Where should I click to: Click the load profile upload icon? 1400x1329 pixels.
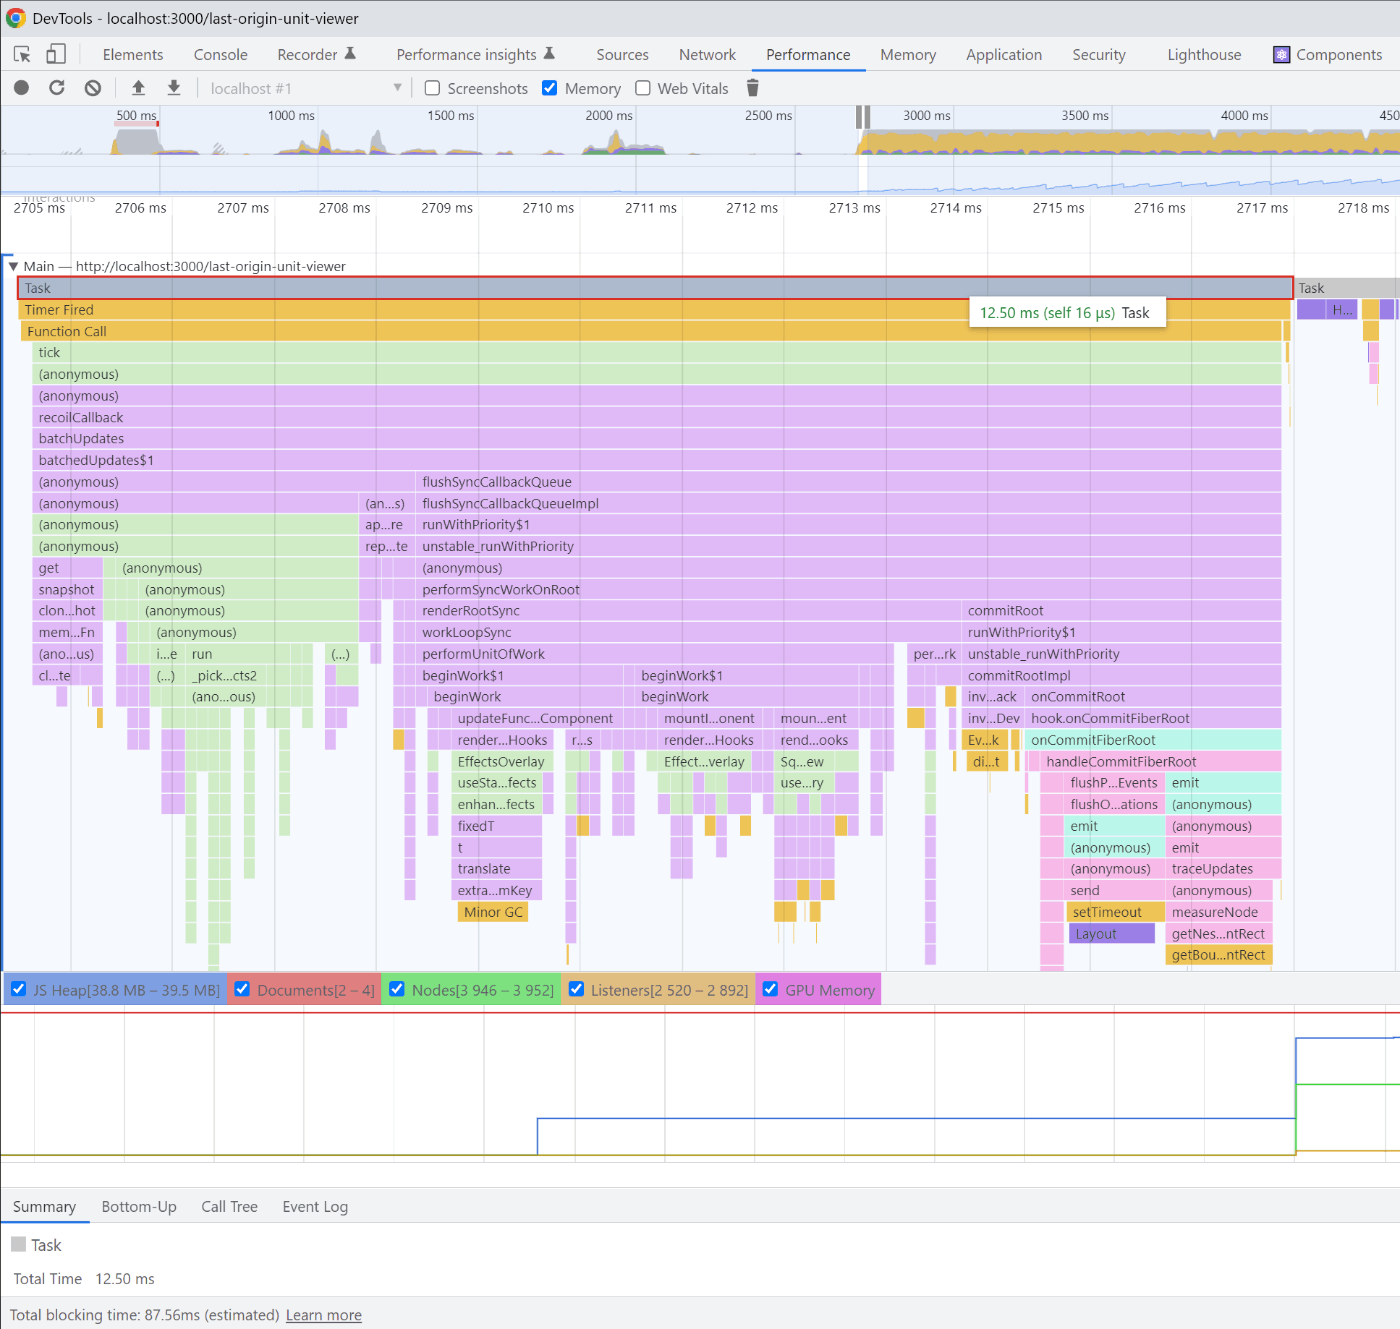tap(139, 88)
